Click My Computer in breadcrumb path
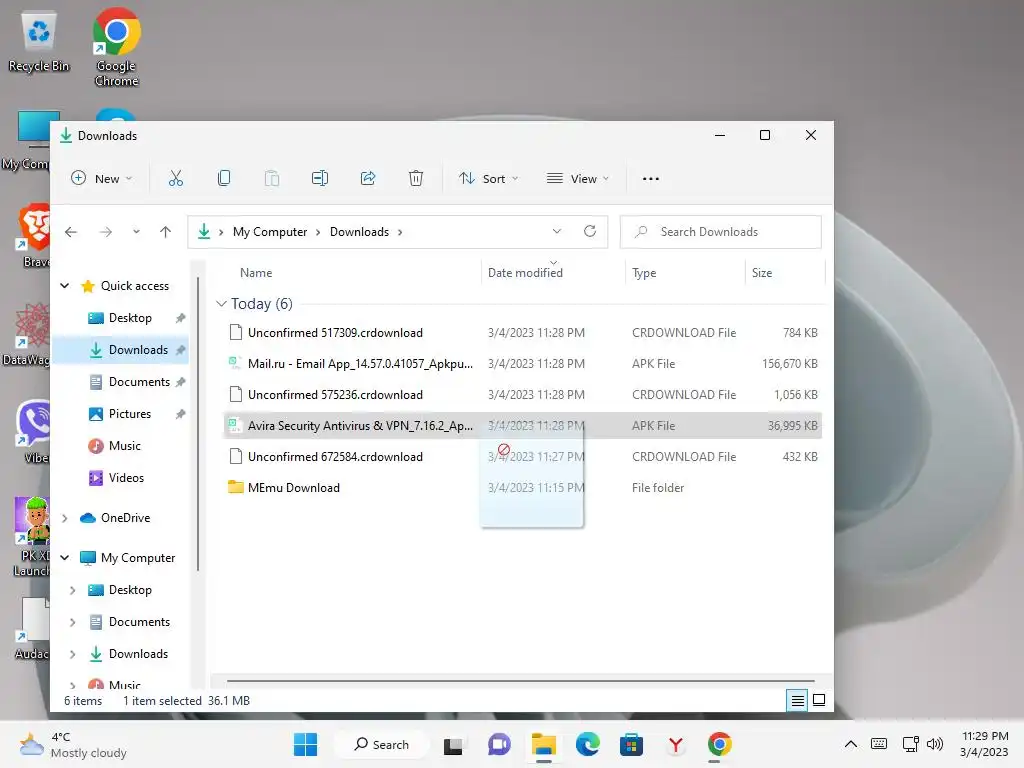 point(270,232)
